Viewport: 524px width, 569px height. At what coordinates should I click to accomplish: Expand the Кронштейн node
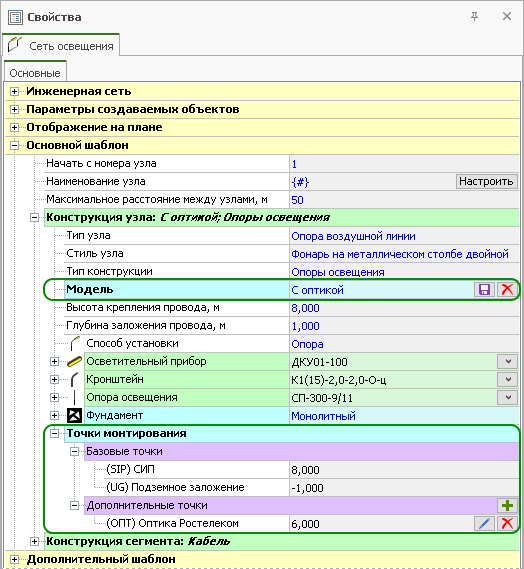[x=54, y=380]
